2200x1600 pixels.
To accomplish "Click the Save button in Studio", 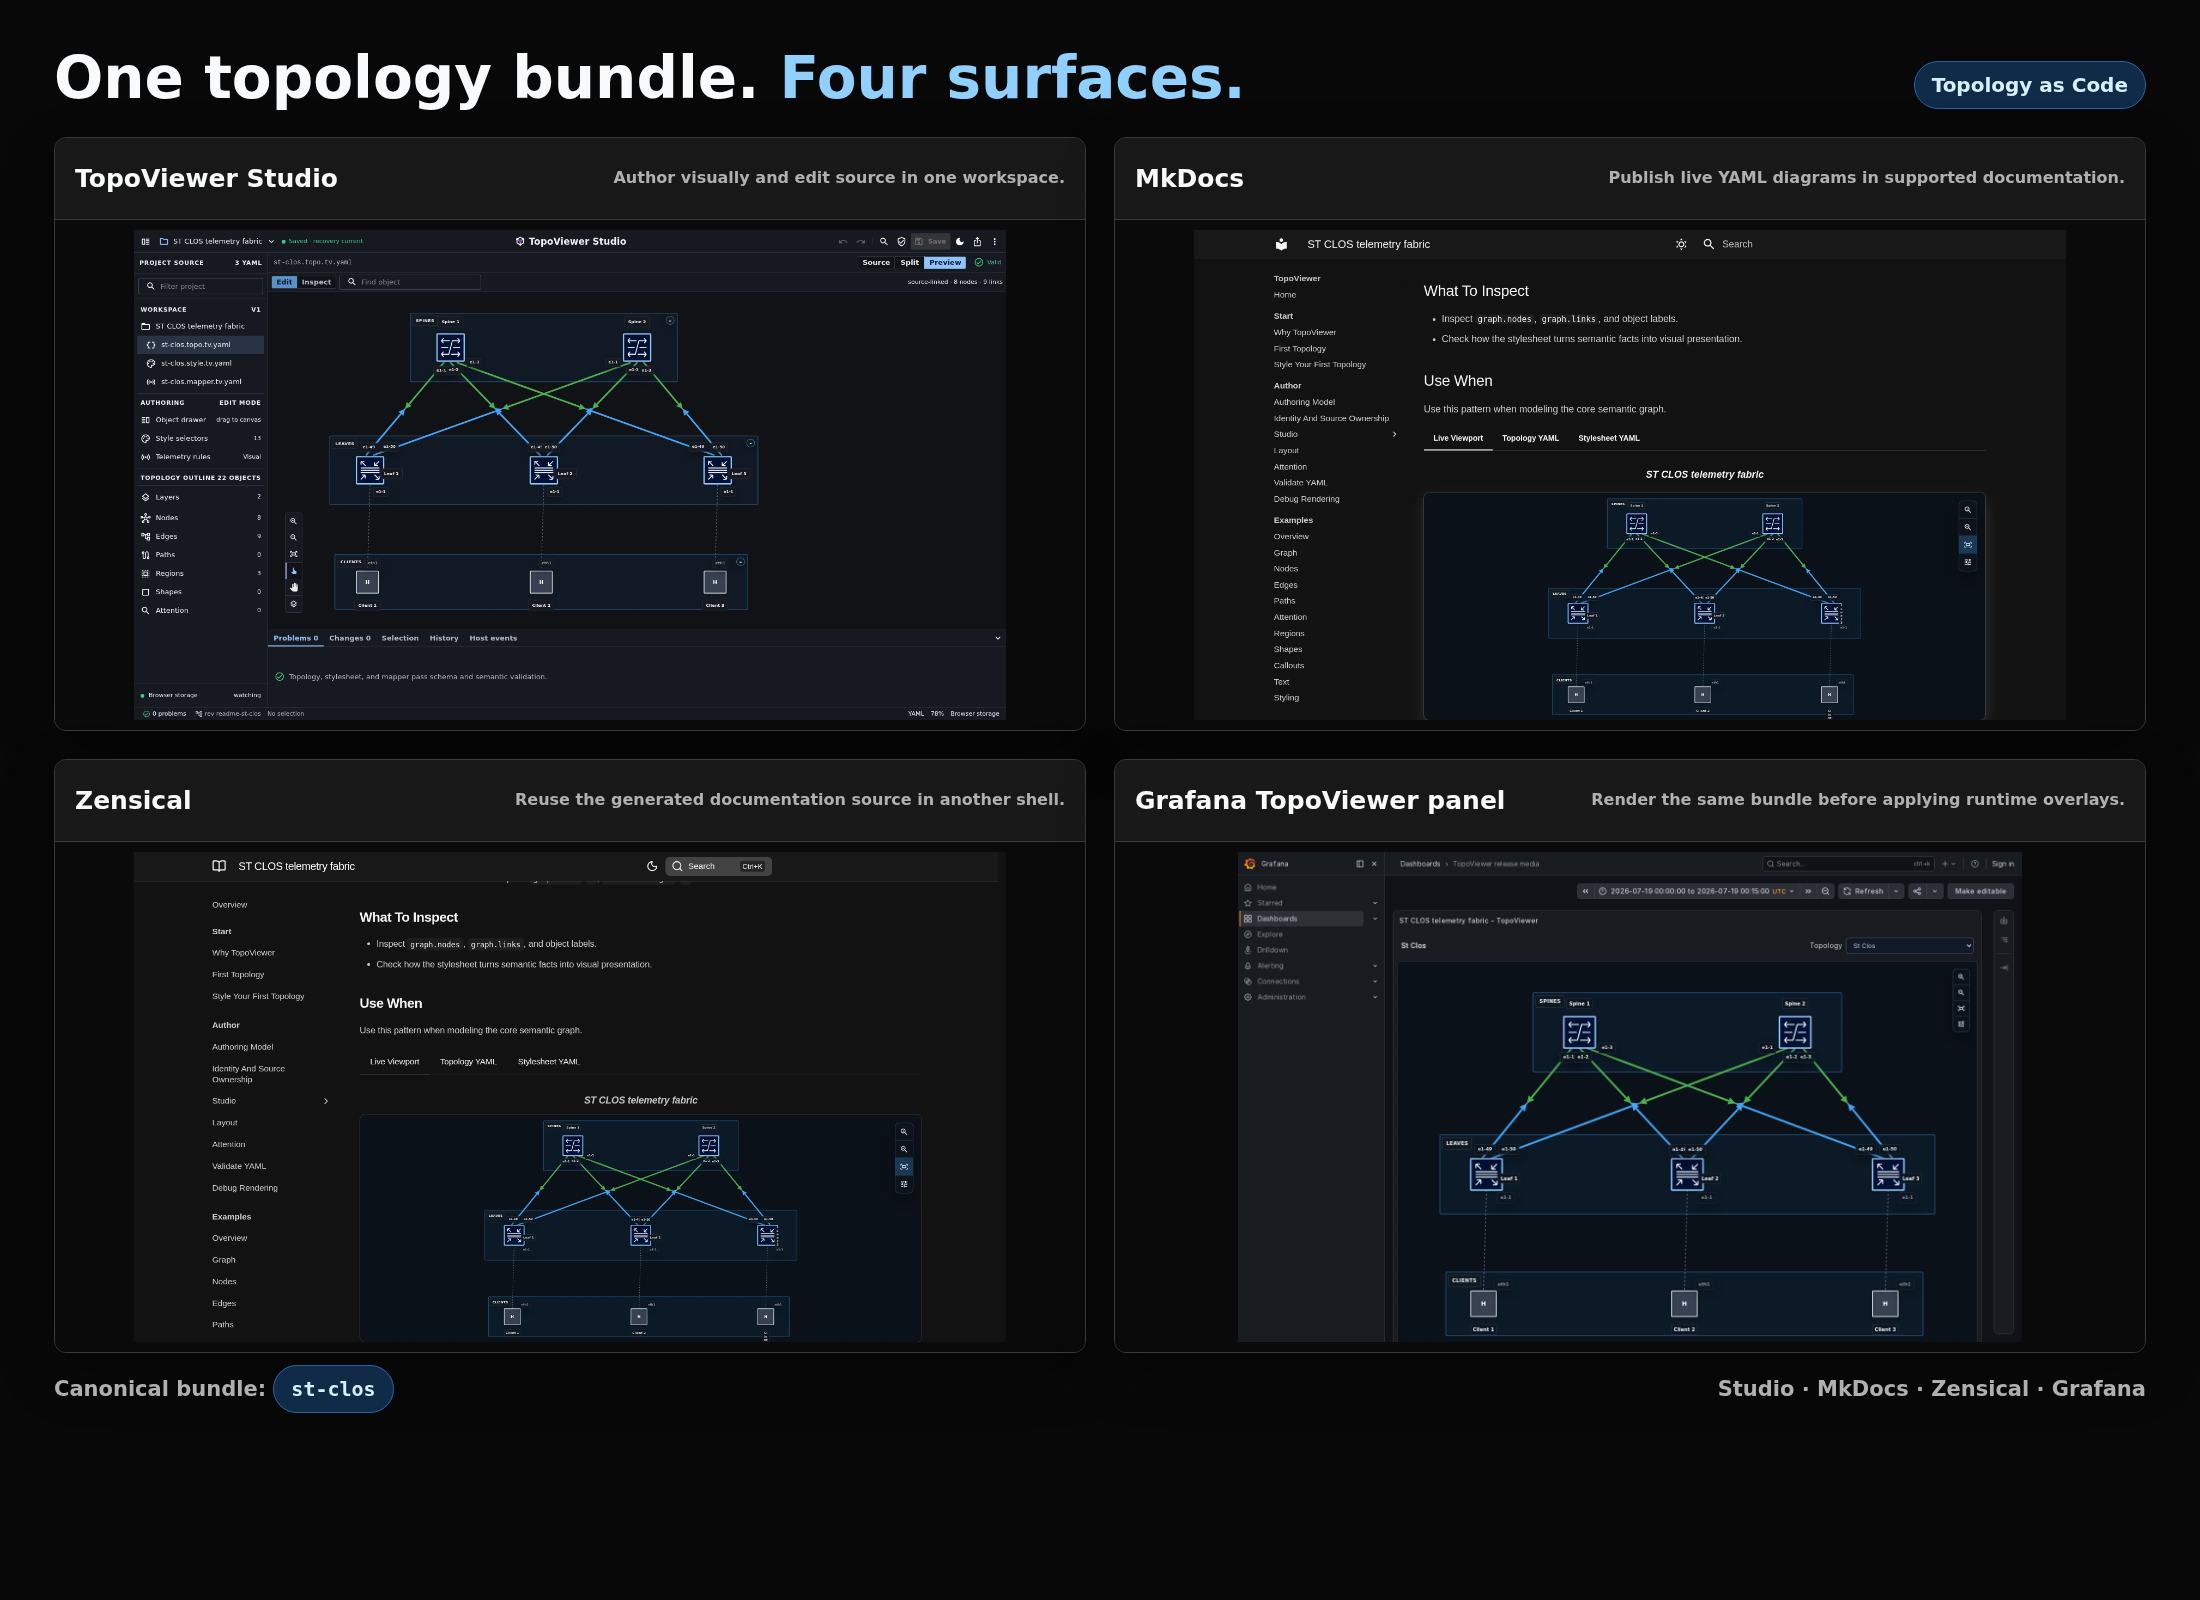I will click(x=931, y=241).
